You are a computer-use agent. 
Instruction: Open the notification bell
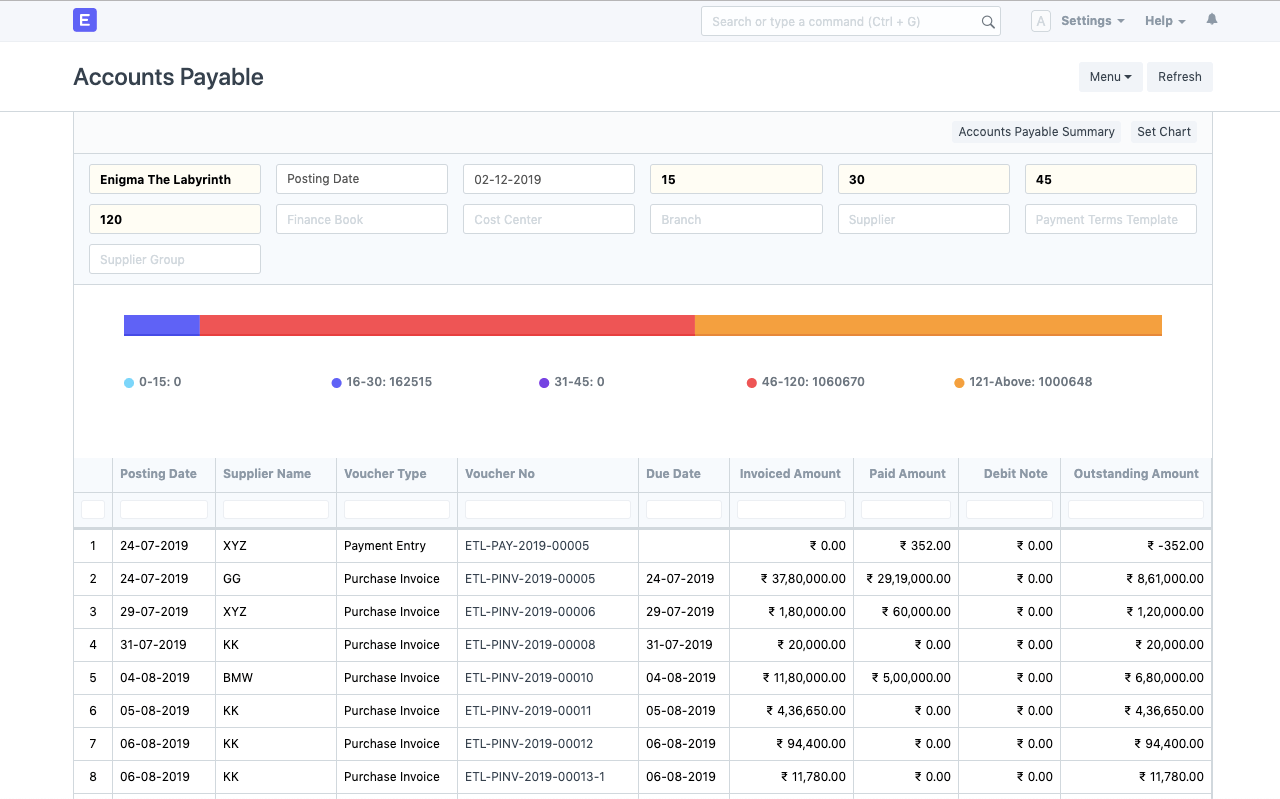[x=1211, y=18]
